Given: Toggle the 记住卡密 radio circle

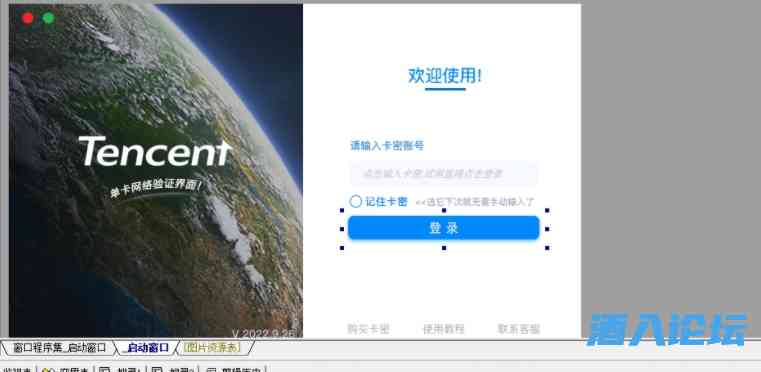Looking at the screenshot, I should pos(356,202).
